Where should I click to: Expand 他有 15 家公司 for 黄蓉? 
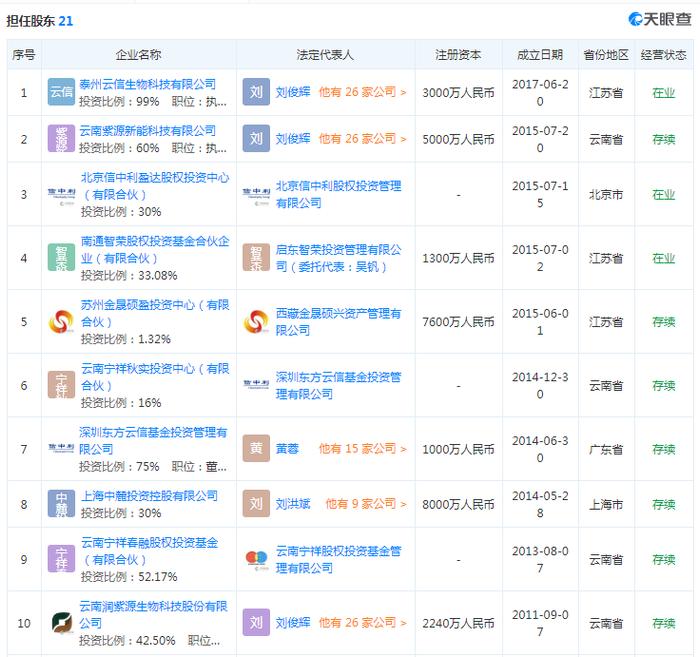(362, 448)
